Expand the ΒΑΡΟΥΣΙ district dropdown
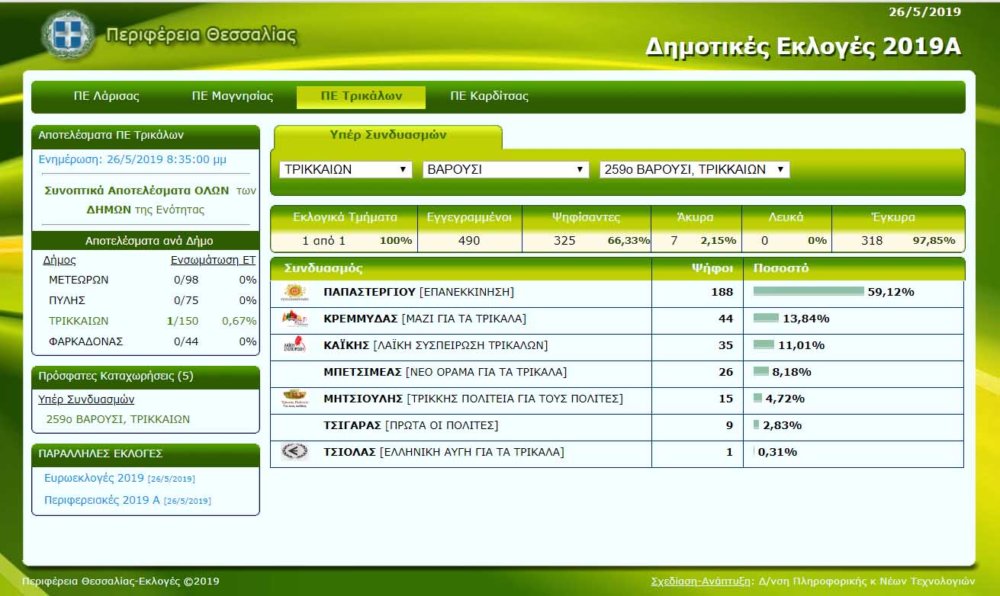Viewport: 1000px width, 596px height. pos(506,170)
